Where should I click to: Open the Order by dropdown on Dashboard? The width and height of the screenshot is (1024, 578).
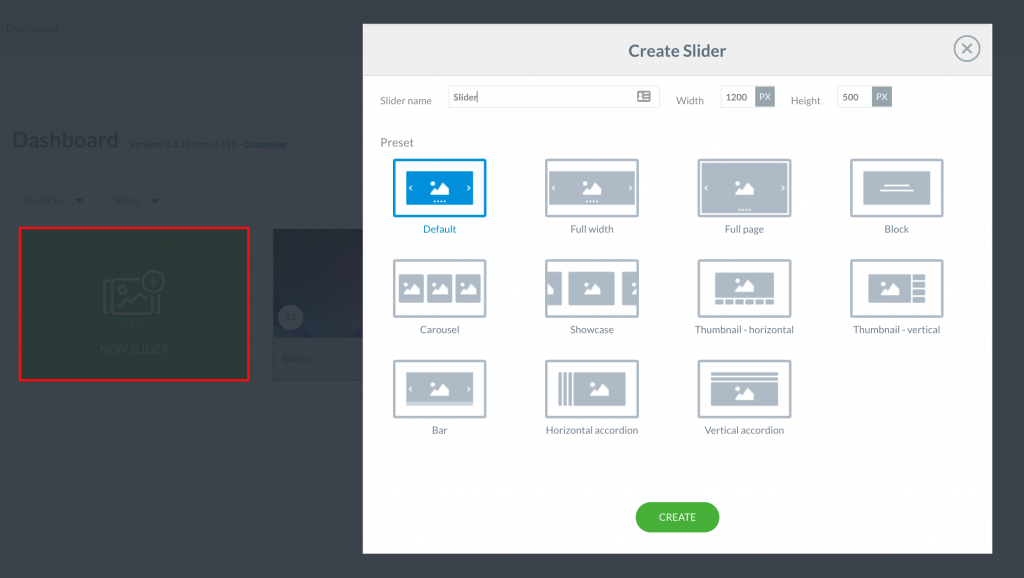coord(54,201)
